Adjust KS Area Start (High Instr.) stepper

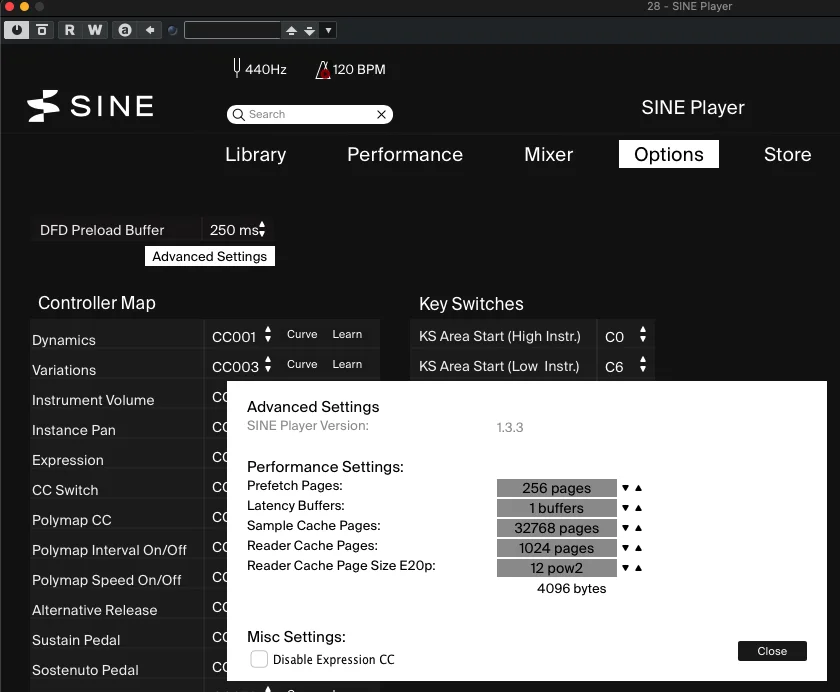(x=643, y=335)
